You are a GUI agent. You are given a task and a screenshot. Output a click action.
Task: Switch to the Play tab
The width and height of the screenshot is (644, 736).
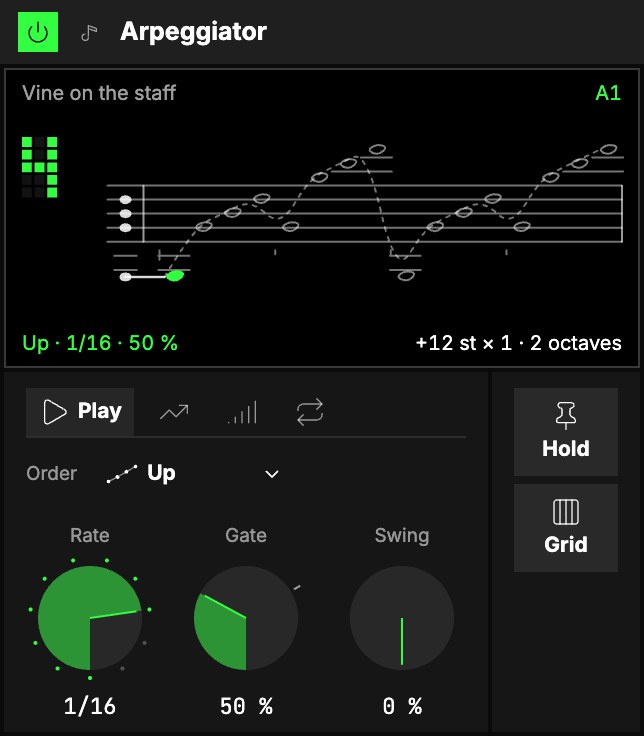(x=80, y=412)
